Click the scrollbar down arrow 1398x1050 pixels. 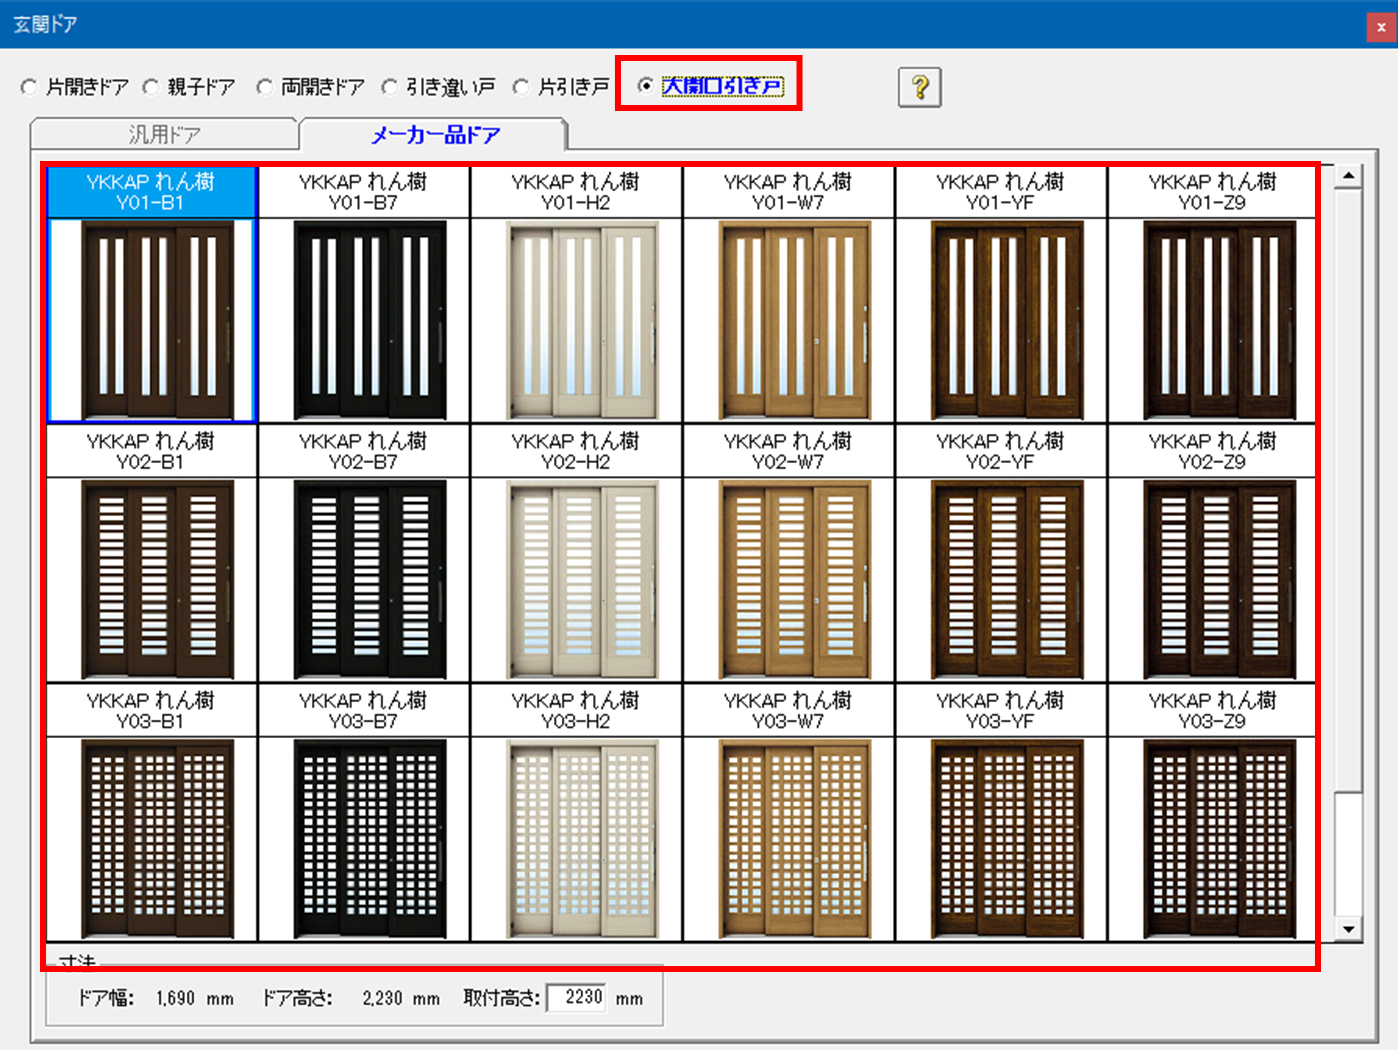click(x=1348, y=929)
